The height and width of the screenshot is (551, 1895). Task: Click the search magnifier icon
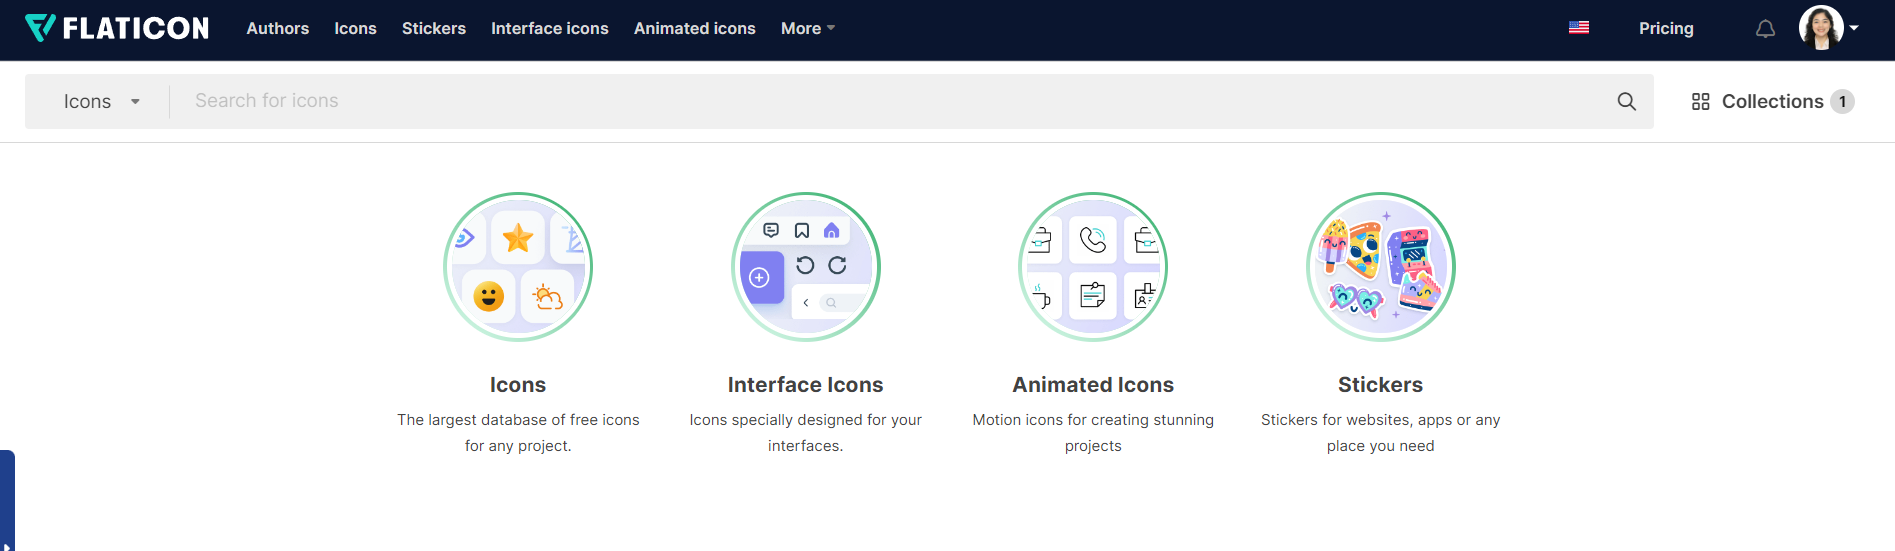(1627, 101)
